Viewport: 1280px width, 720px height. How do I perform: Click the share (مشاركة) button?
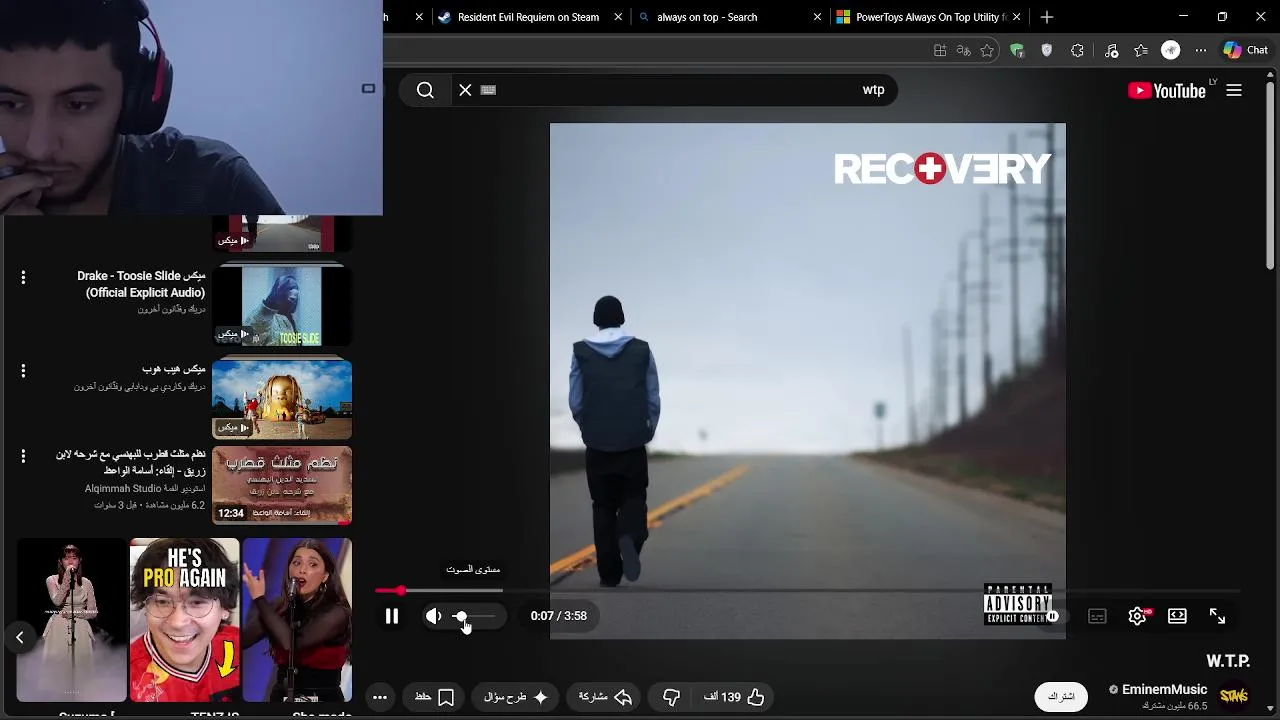pyautogui.click(x=604, y=697)
